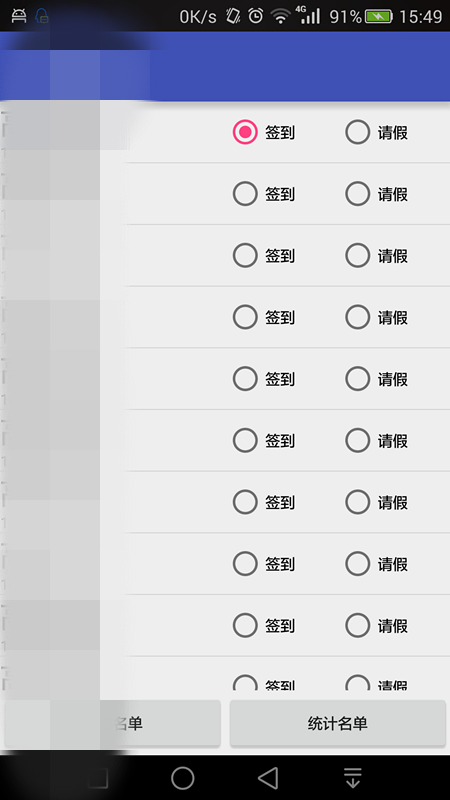Click the 统计名单 button
Screen dimensions: 450x800
(x=338, y=723)
